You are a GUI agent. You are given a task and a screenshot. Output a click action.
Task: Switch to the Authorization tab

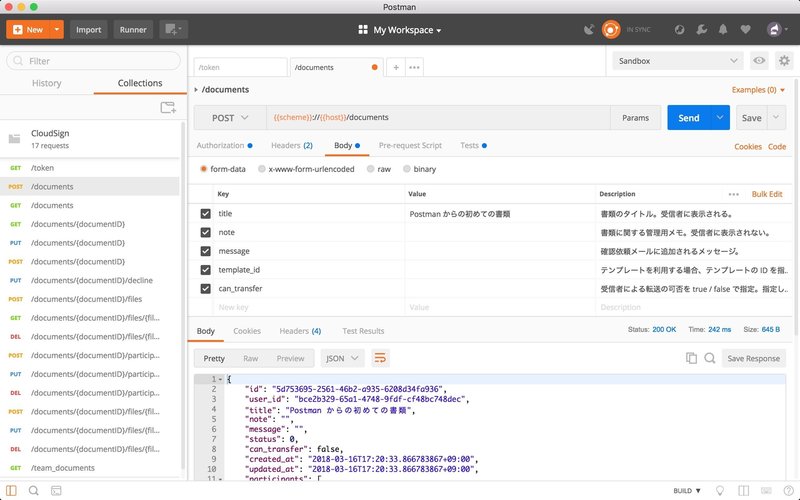point(224,145)
